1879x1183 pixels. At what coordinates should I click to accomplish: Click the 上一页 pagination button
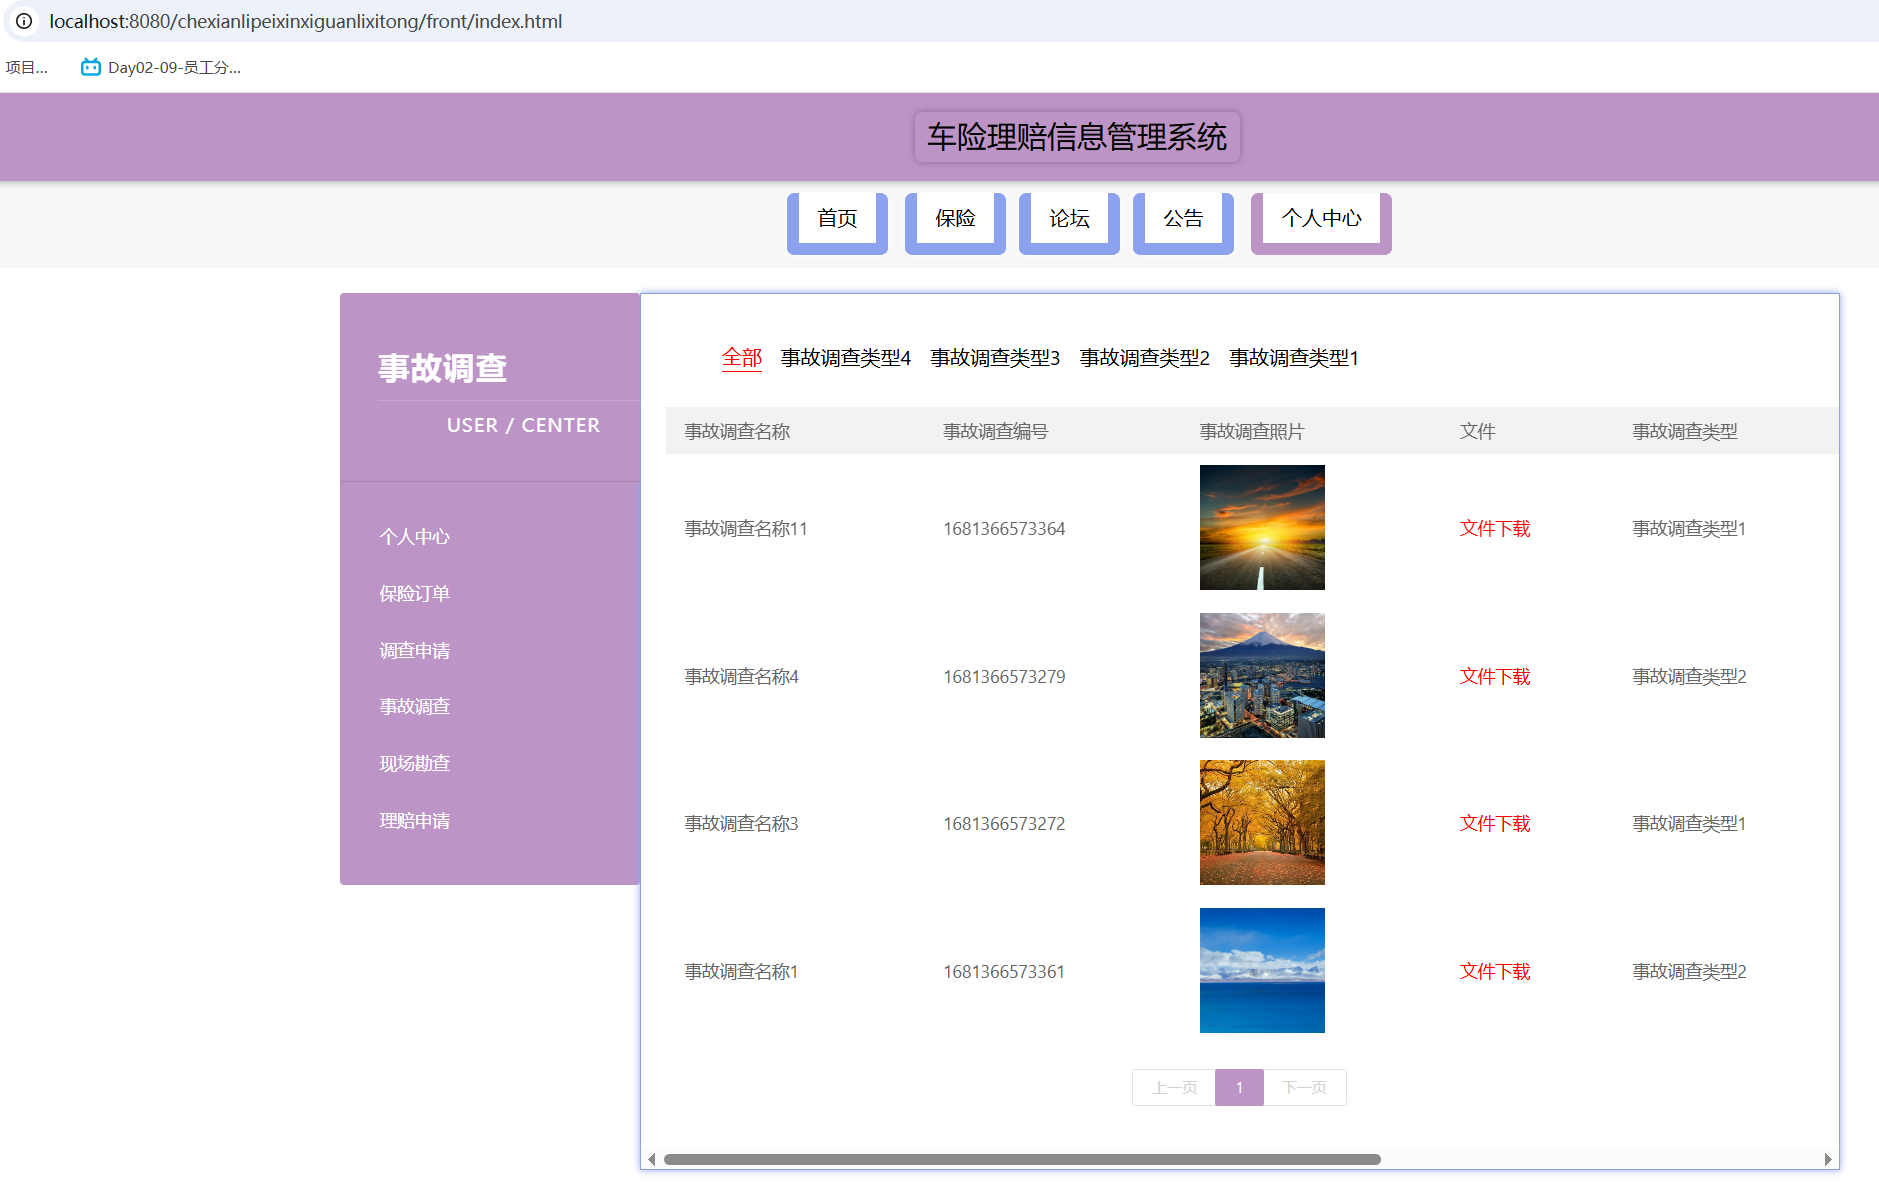coord(1174,1088)
